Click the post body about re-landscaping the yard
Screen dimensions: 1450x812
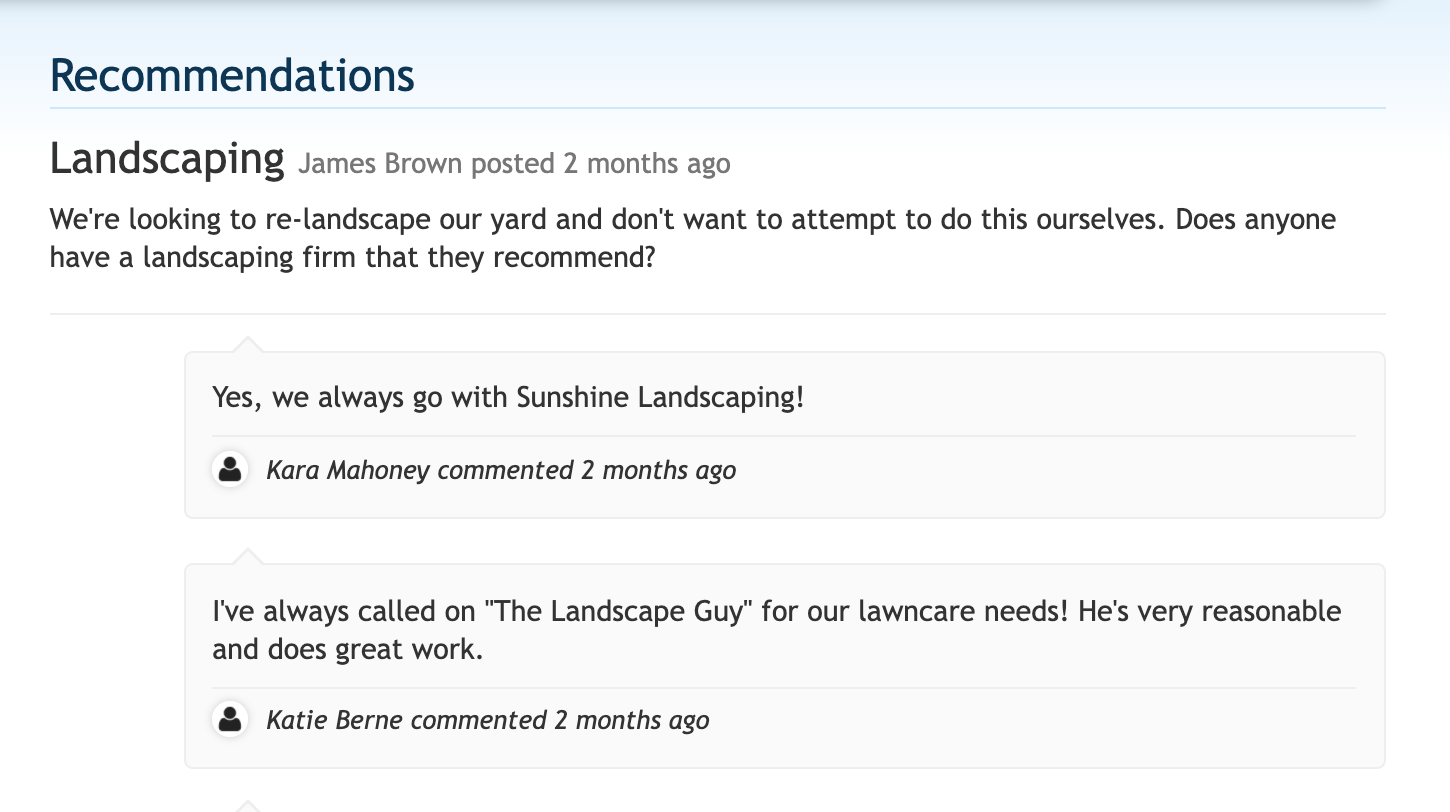tap(692, 238)
